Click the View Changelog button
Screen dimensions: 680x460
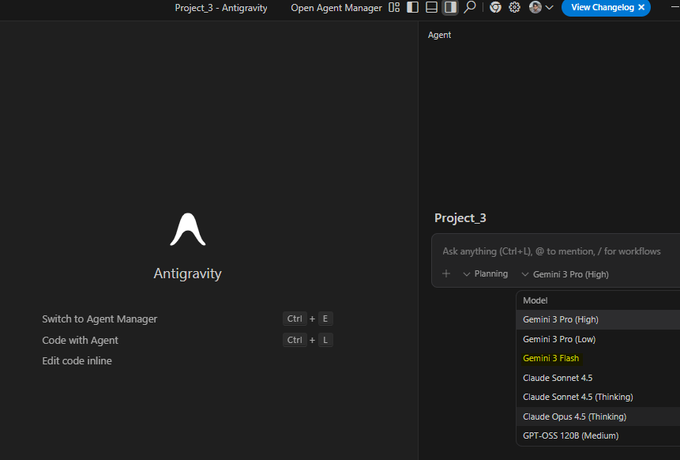click(602, 7)
